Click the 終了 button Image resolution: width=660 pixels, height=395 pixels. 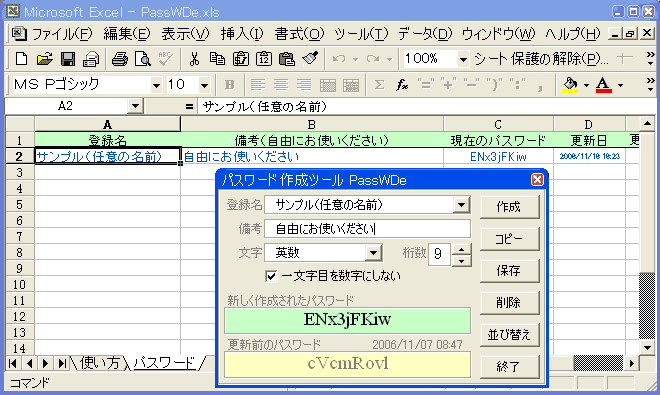509,367
